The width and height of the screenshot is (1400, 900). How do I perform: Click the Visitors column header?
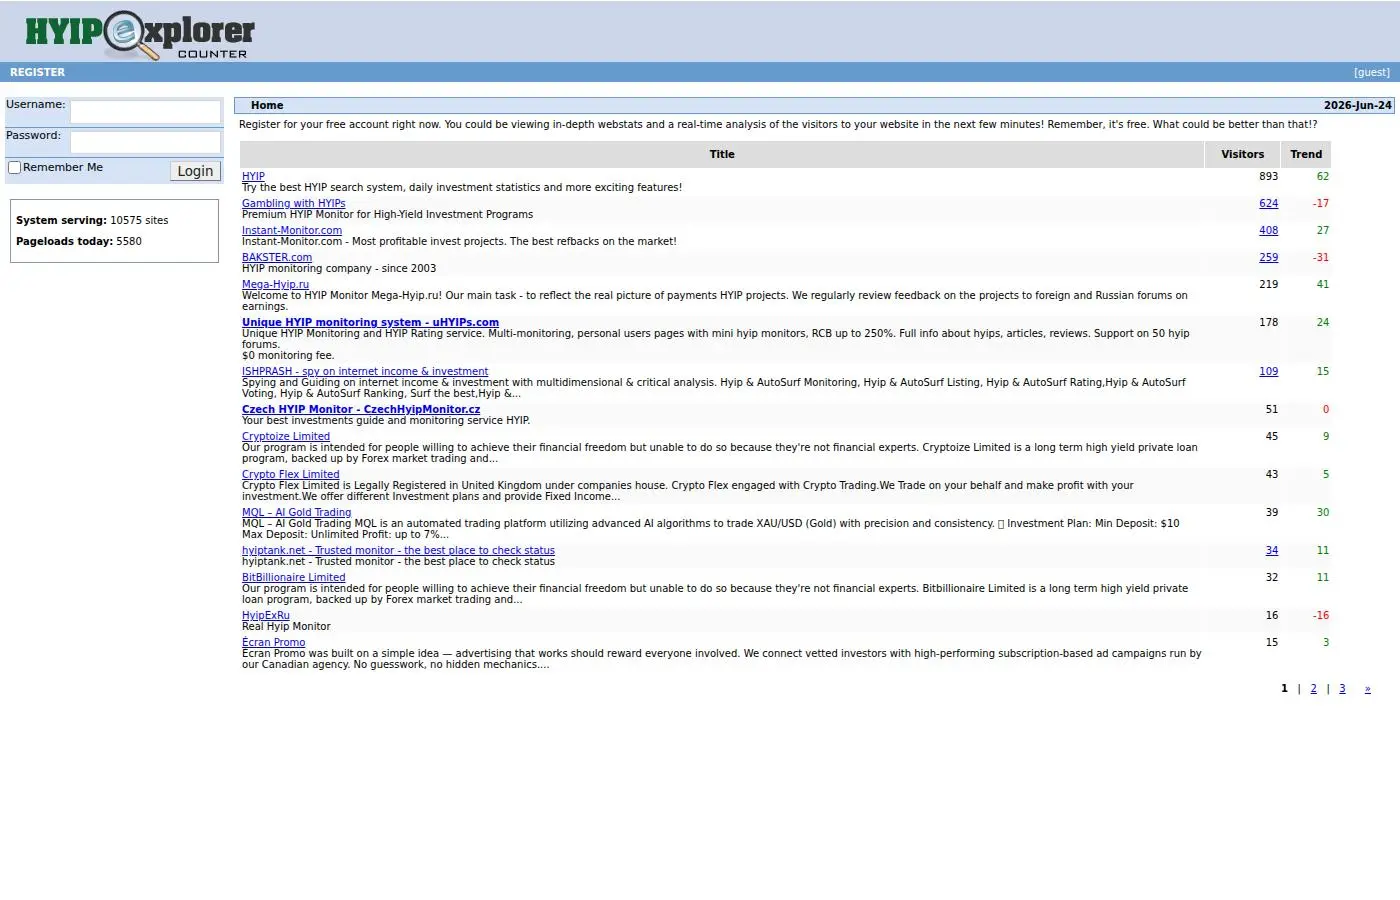1242,154
